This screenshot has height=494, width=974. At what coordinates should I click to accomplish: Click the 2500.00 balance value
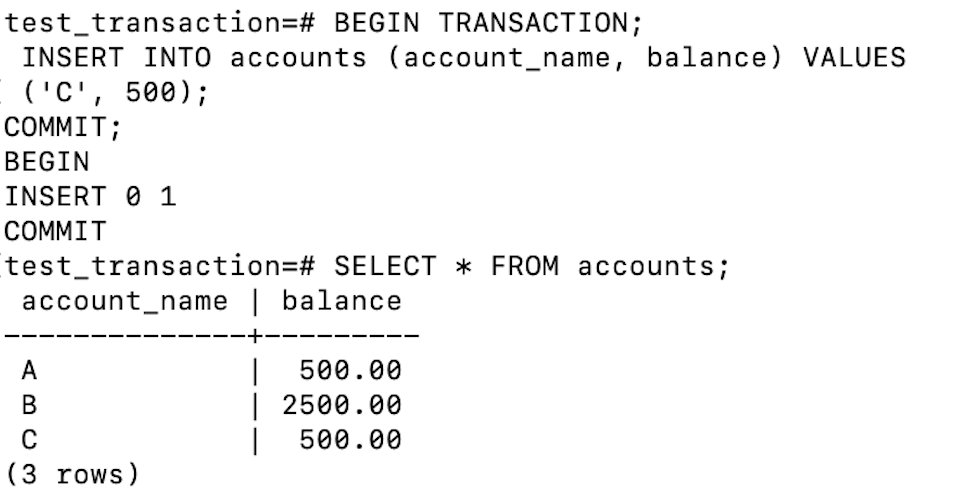(342, 406)
